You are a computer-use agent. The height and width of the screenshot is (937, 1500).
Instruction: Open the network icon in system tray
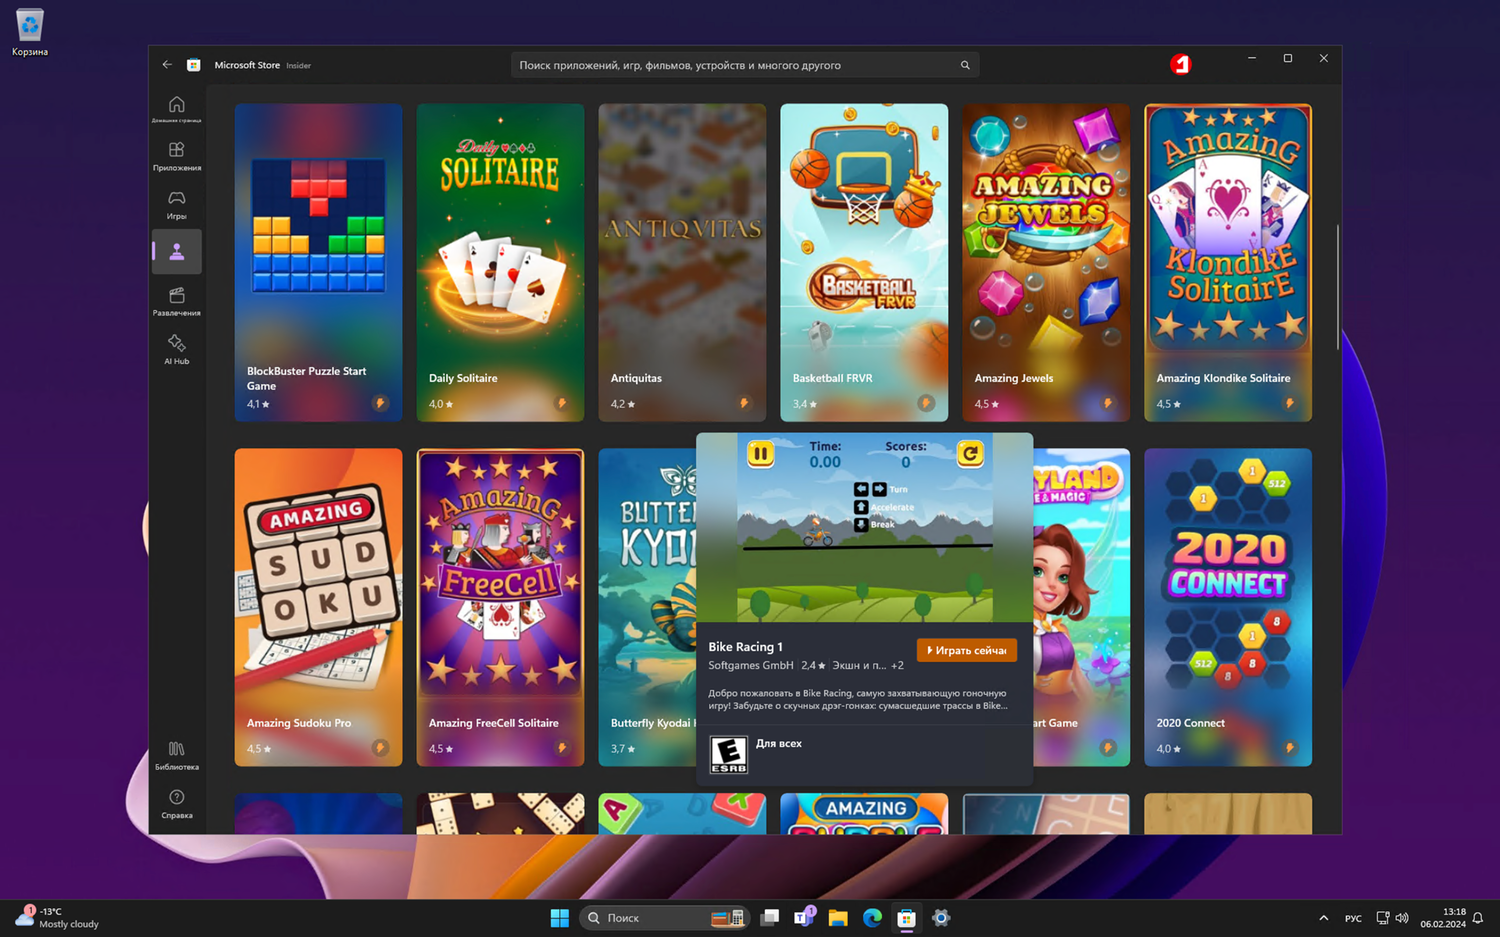coord(1382,918)
